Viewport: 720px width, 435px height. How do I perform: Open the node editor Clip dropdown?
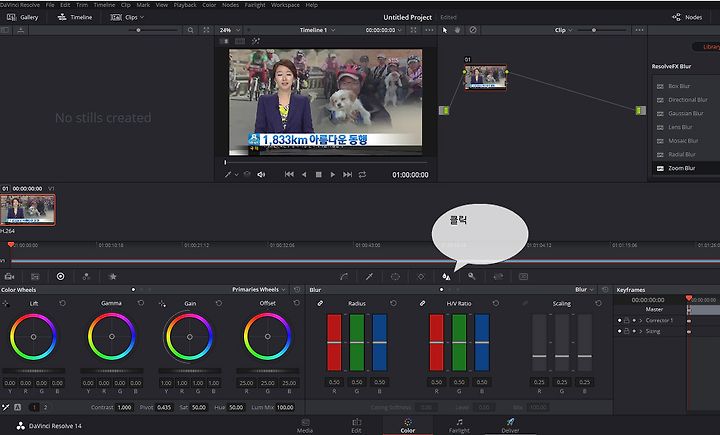coord(563,30)
